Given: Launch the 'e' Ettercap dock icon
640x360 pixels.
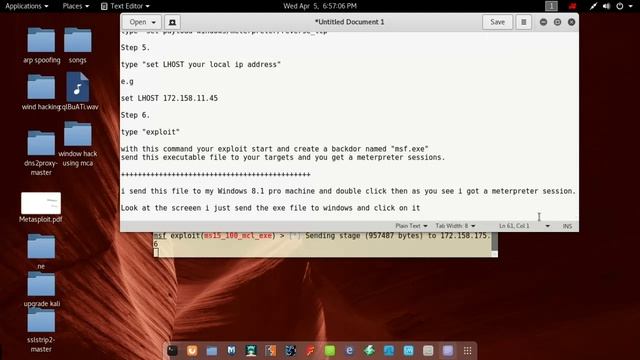Looking at the screenshot, I should (x=349, y=350).
